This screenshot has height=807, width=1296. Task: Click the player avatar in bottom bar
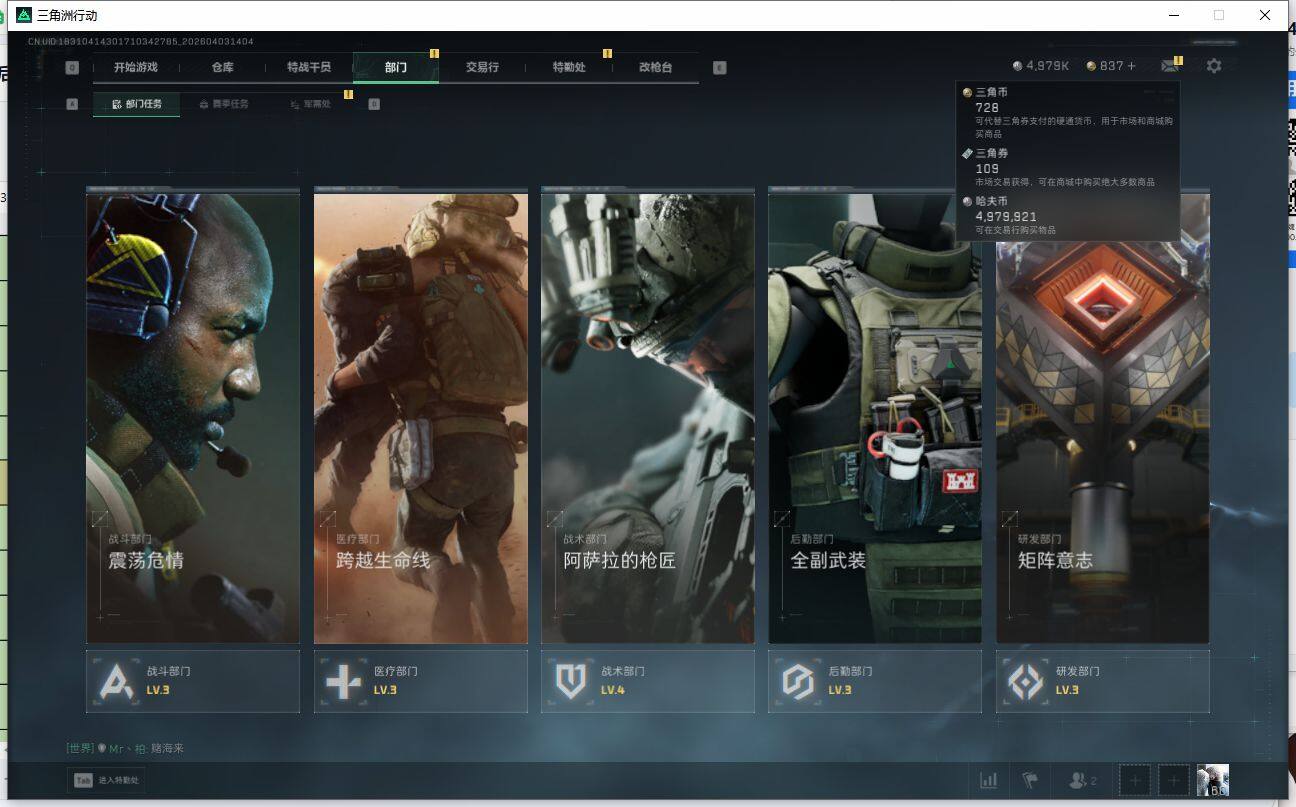tap(1212, 780)
